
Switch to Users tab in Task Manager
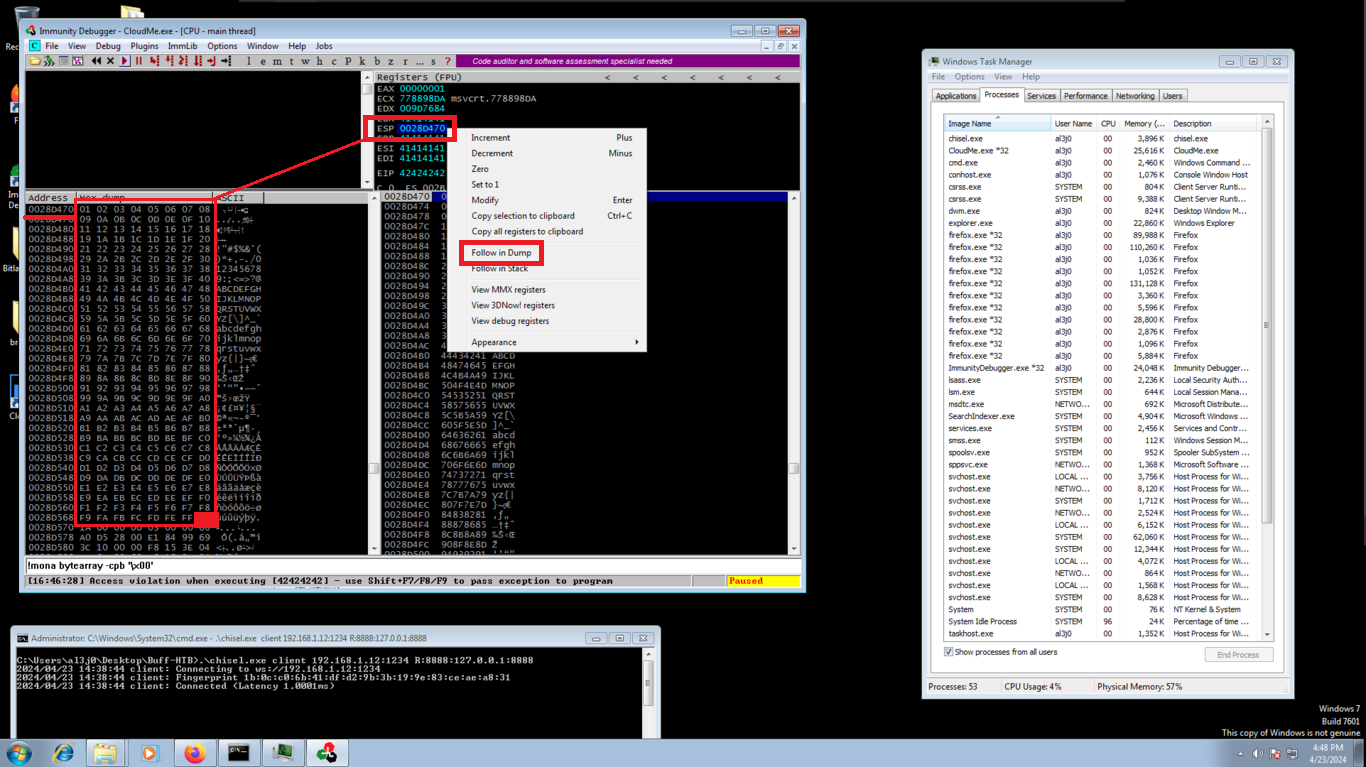1172,96
